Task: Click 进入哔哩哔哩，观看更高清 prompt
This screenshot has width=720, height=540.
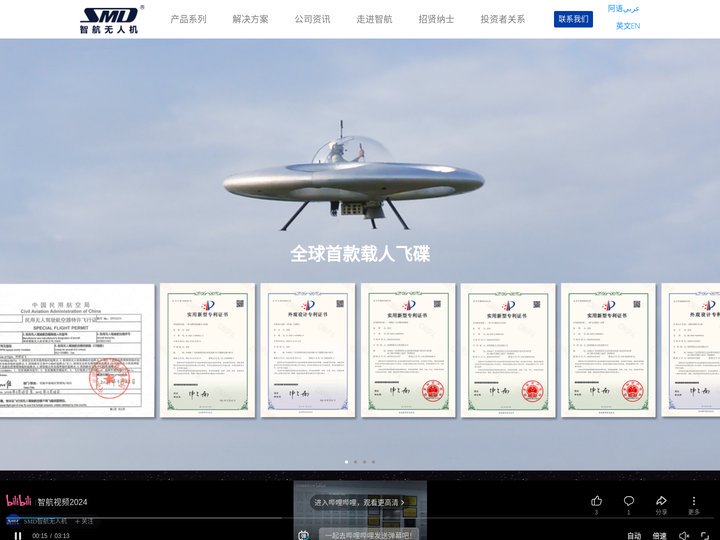Action: point(360,502)
